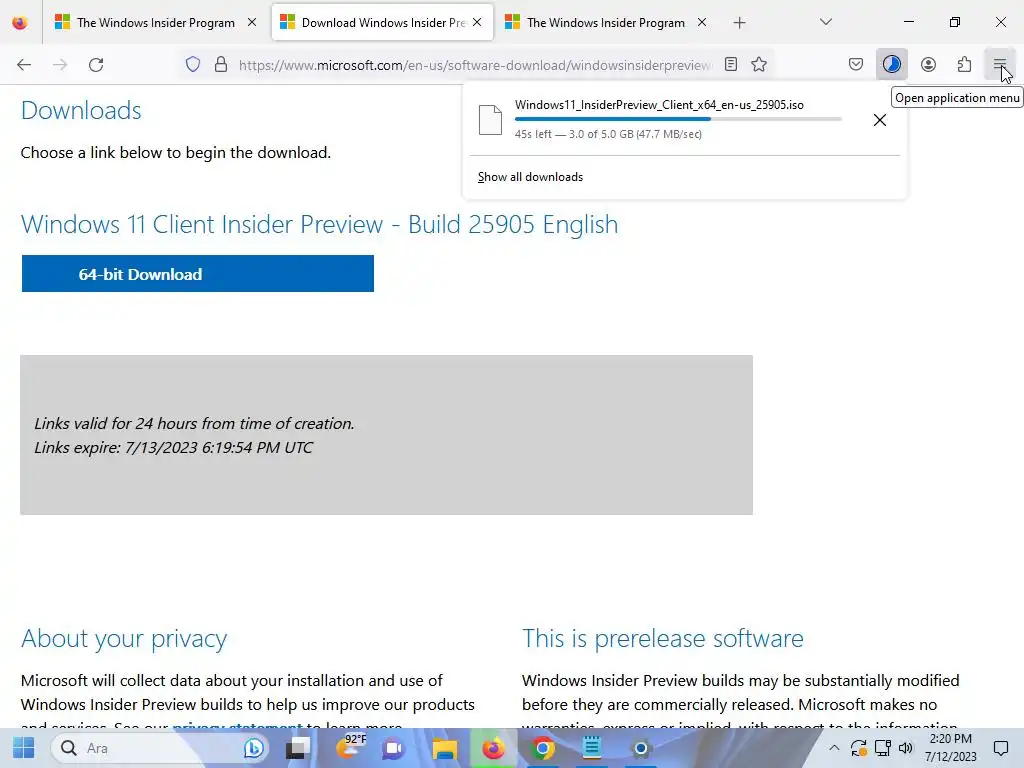Open the extensions puzzle icon
Viewport: 1024px width, 768px height.
point(964,64)
